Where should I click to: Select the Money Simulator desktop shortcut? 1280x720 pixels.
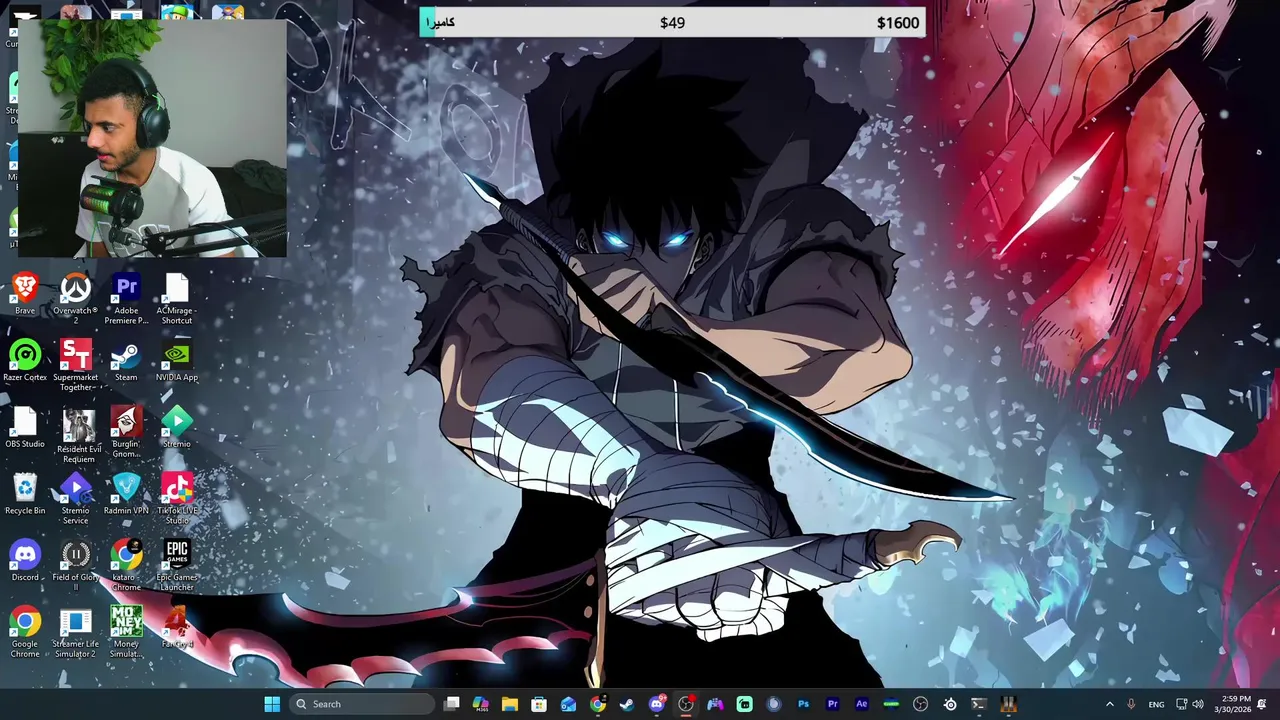click(126, 632)
